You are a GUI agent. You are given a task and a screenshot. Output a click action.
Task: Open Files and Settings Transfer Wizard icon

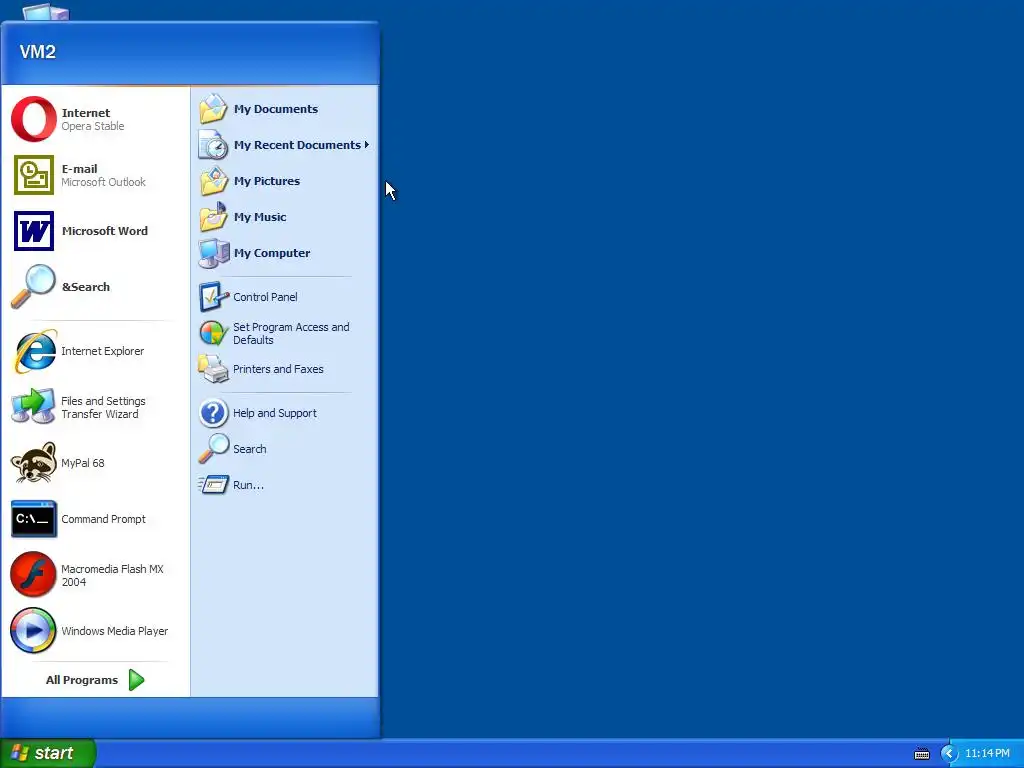coord(33,406)
